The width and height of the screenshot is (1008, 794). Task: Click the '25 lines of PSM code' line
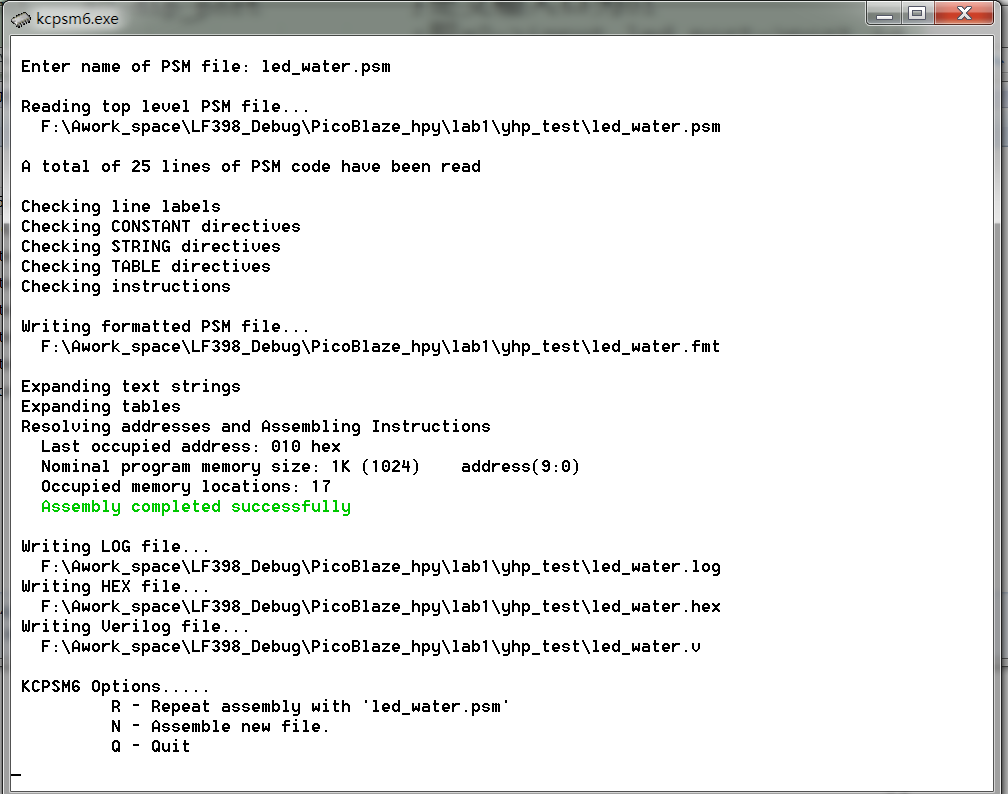pos(251,167)
